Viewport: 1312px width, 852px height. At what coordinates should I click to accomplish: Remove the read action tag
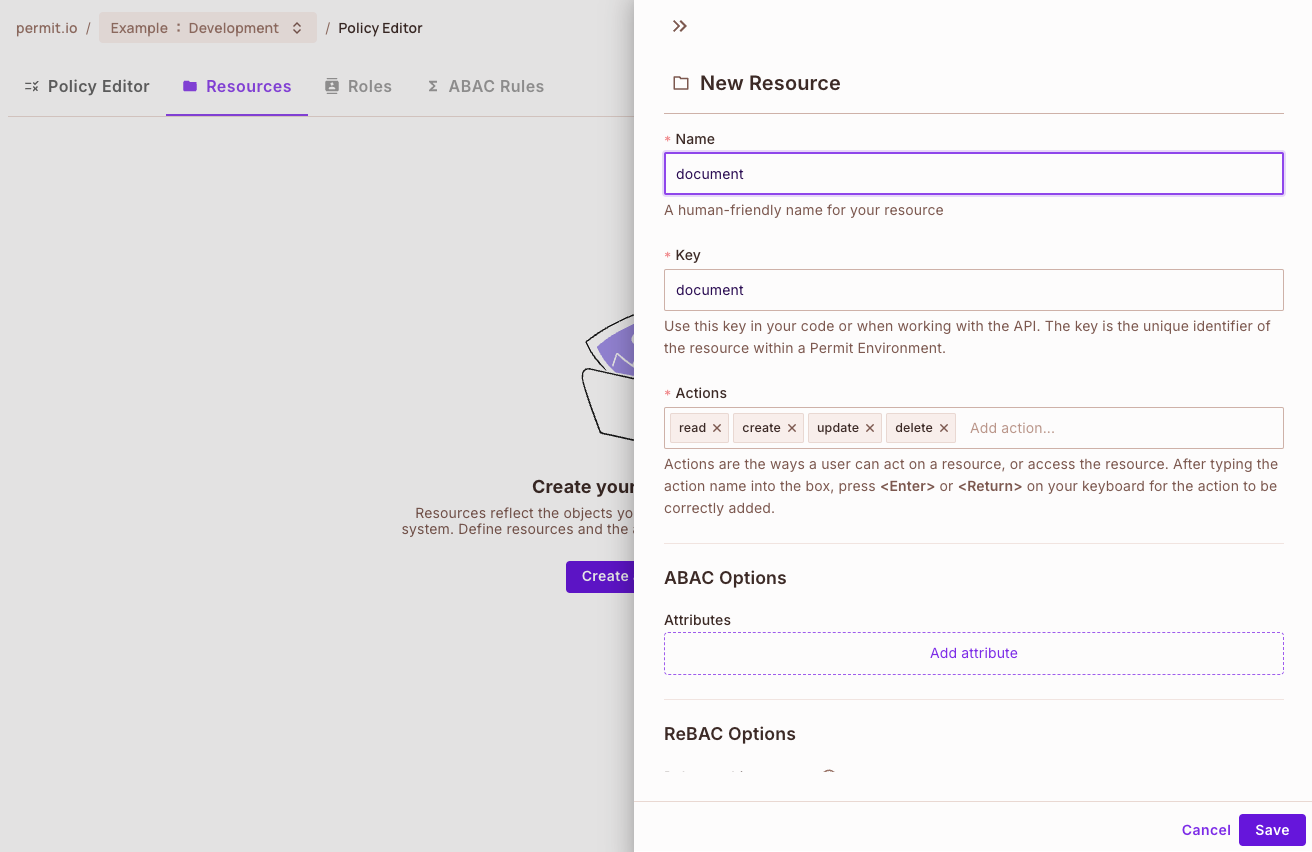tap(717, 427)
